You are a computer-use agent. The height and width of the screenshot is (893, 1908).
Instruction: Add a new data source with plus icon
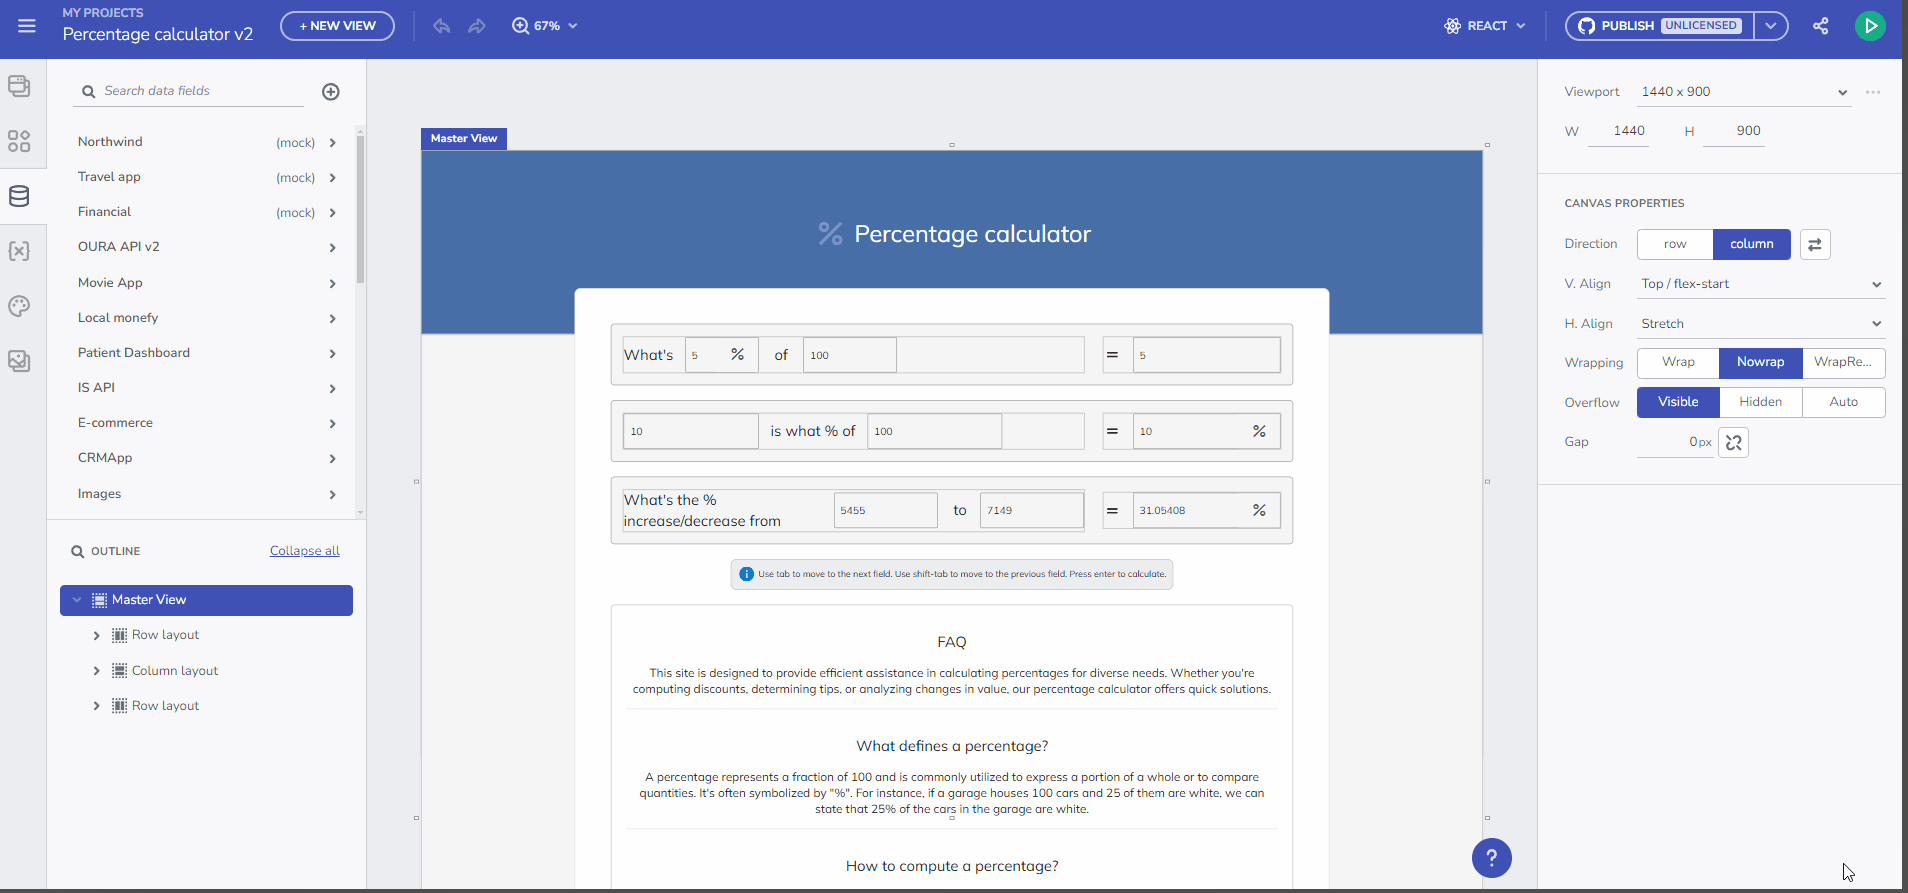click(331, 92)
